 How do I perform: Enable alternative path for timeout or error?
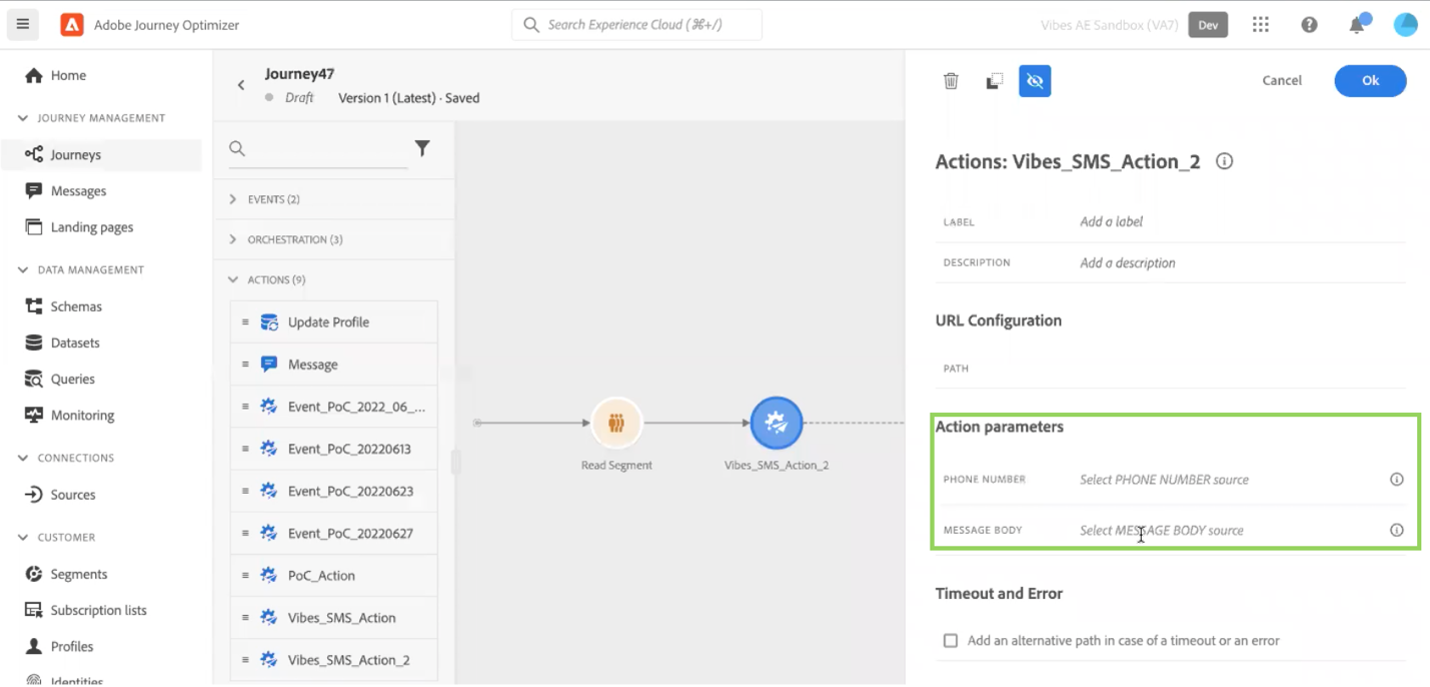[951, 640]
